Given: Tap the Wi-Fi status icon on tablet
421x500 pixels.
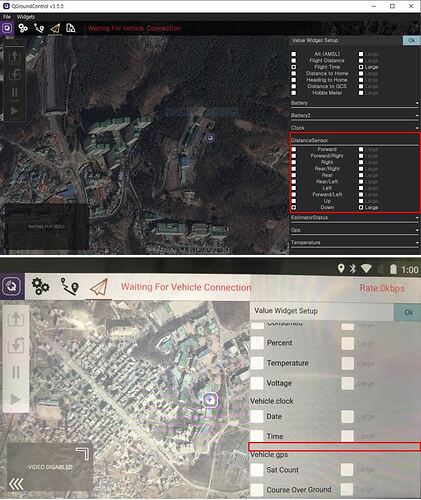Looking at the screenshot, I should [x=366, y=269].
